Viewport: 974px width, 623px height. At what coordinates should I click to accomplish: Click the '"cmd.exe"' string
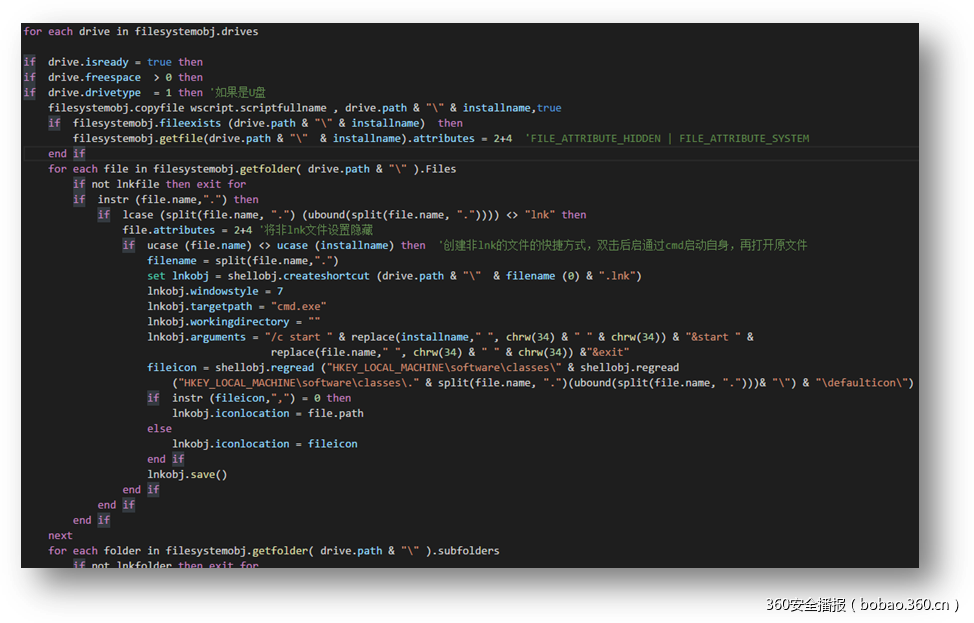tap(299, 307)
